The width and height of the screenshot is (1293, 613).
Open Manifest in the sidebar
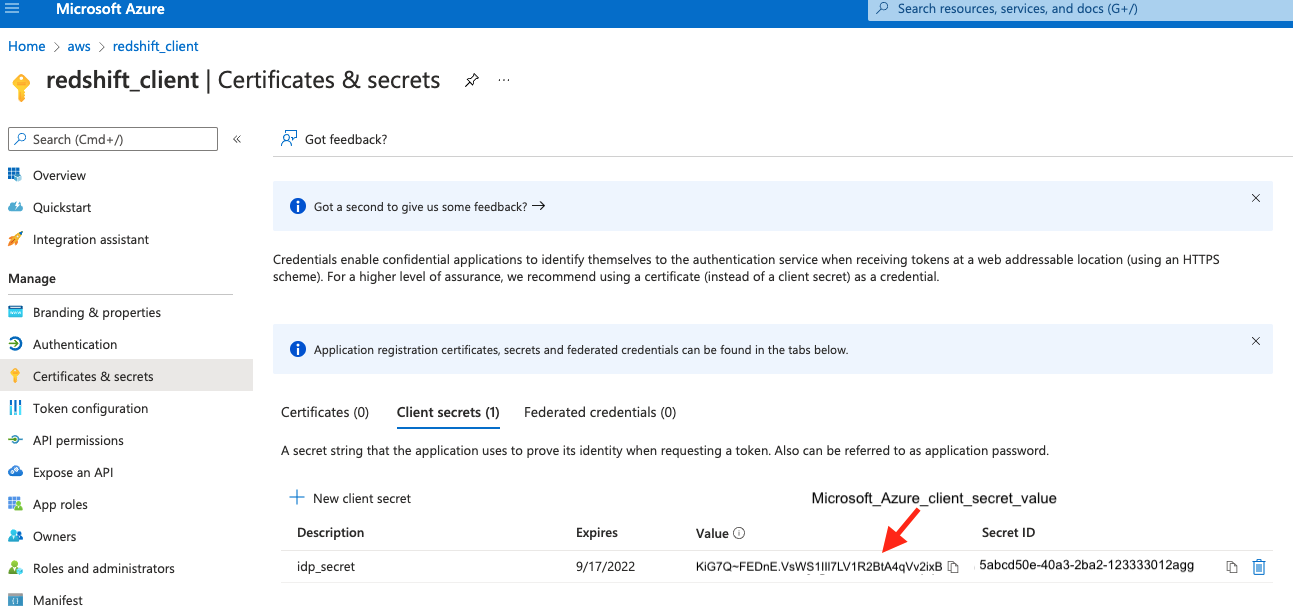(x=58, y=600)
